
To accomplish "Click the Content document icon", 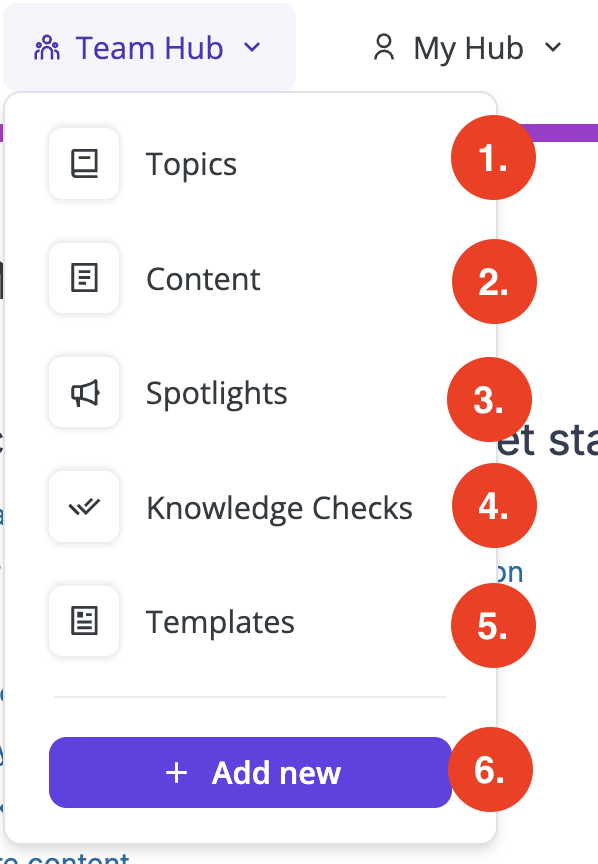I will [84, 278].
